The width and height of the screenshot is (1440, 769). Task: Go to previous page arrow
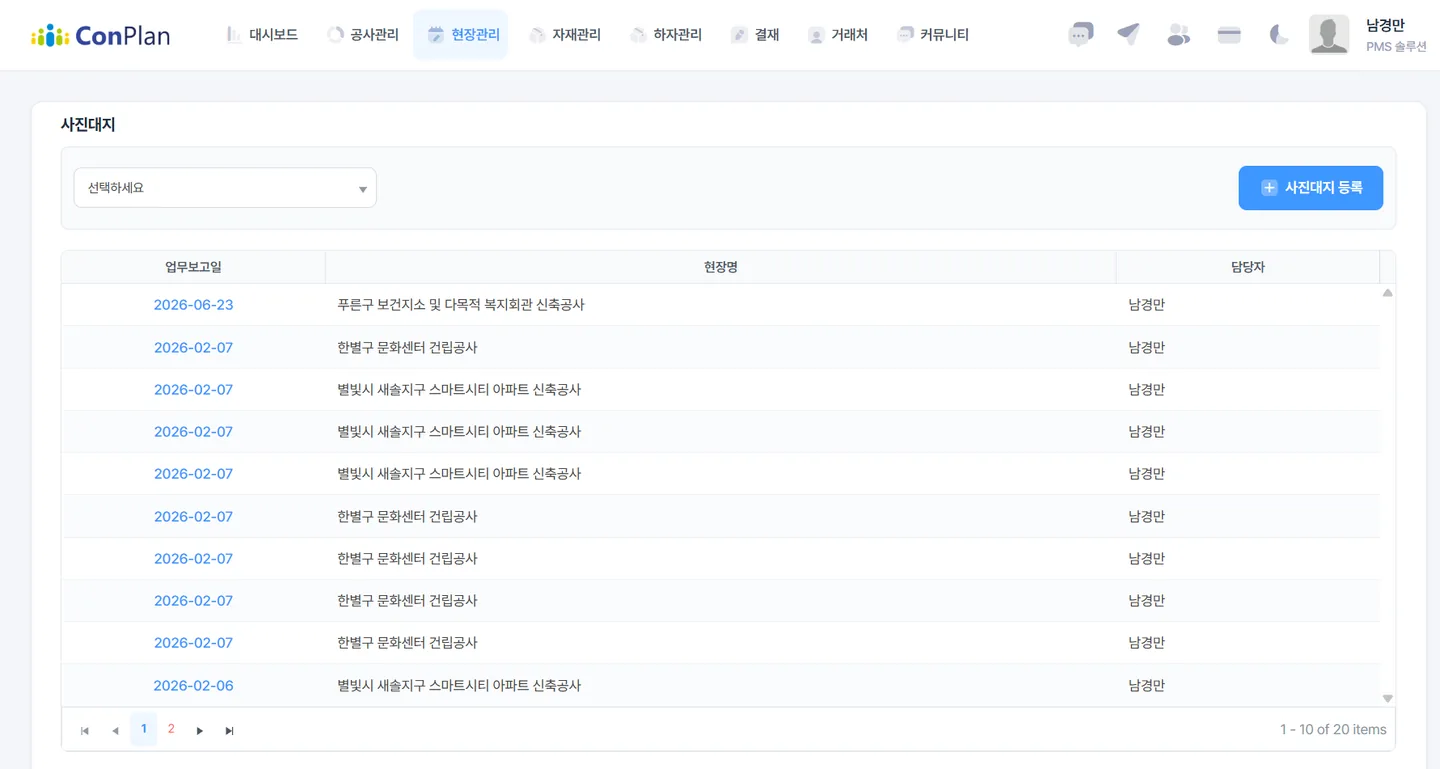[x=115, y=731]
